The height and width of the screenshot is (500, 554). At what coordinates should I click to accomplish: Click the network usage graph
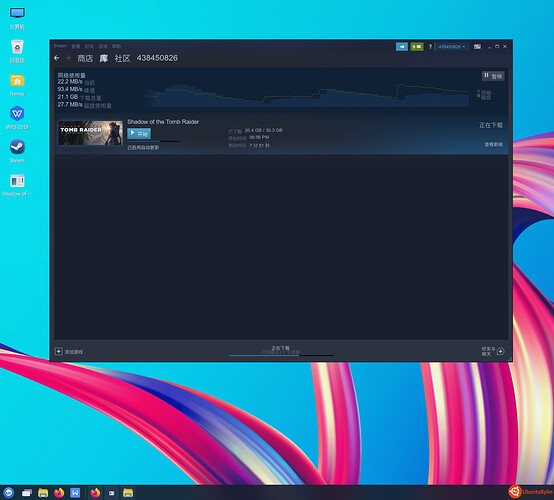305,95
